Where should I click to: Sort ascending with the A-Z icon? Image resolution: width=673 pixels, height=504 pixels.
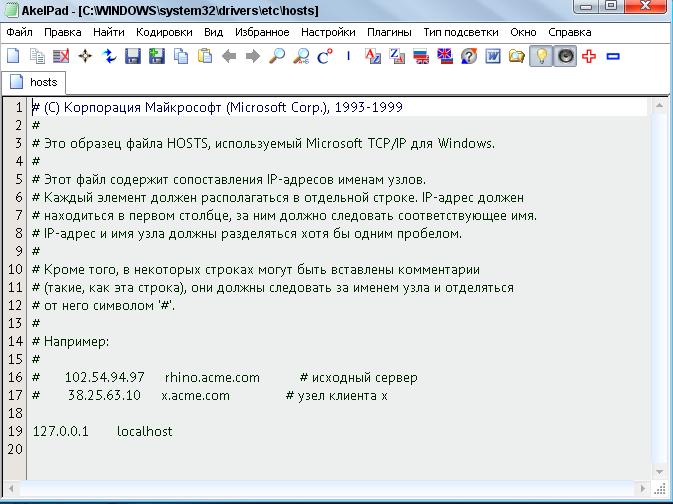click(x=373, y=56)
